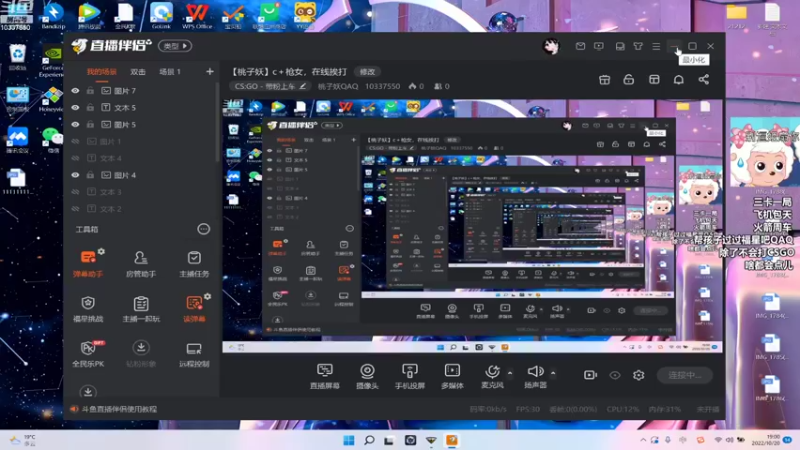Click the gift box icon below title bar

[x=605, y=80]
